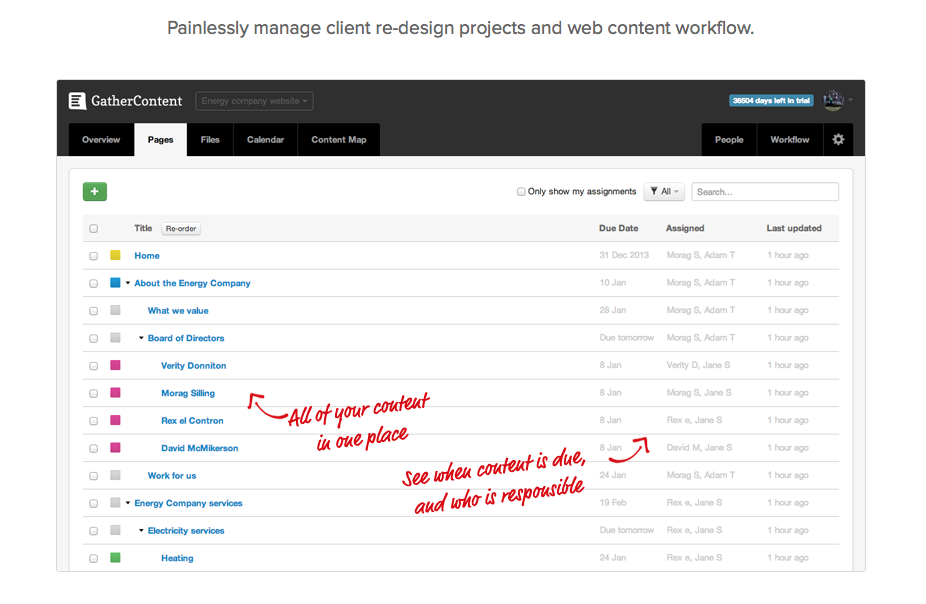Click into the Search field
The height and width of the screenshot is (604, 926).
pyautogui.click(x=765, y=192)
